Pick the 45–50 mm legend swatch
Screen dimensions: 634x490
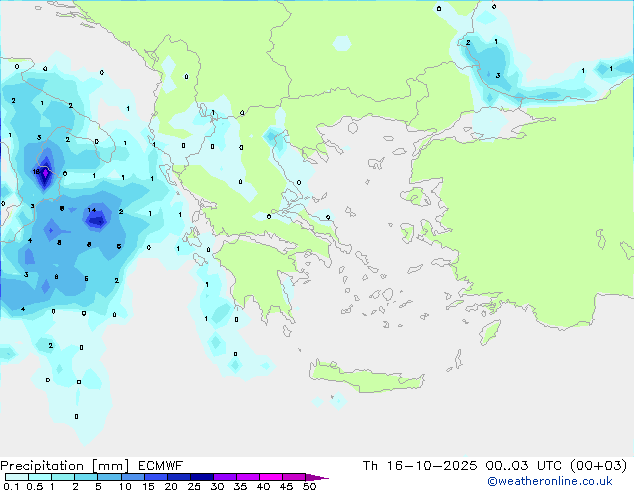point(294,477)
